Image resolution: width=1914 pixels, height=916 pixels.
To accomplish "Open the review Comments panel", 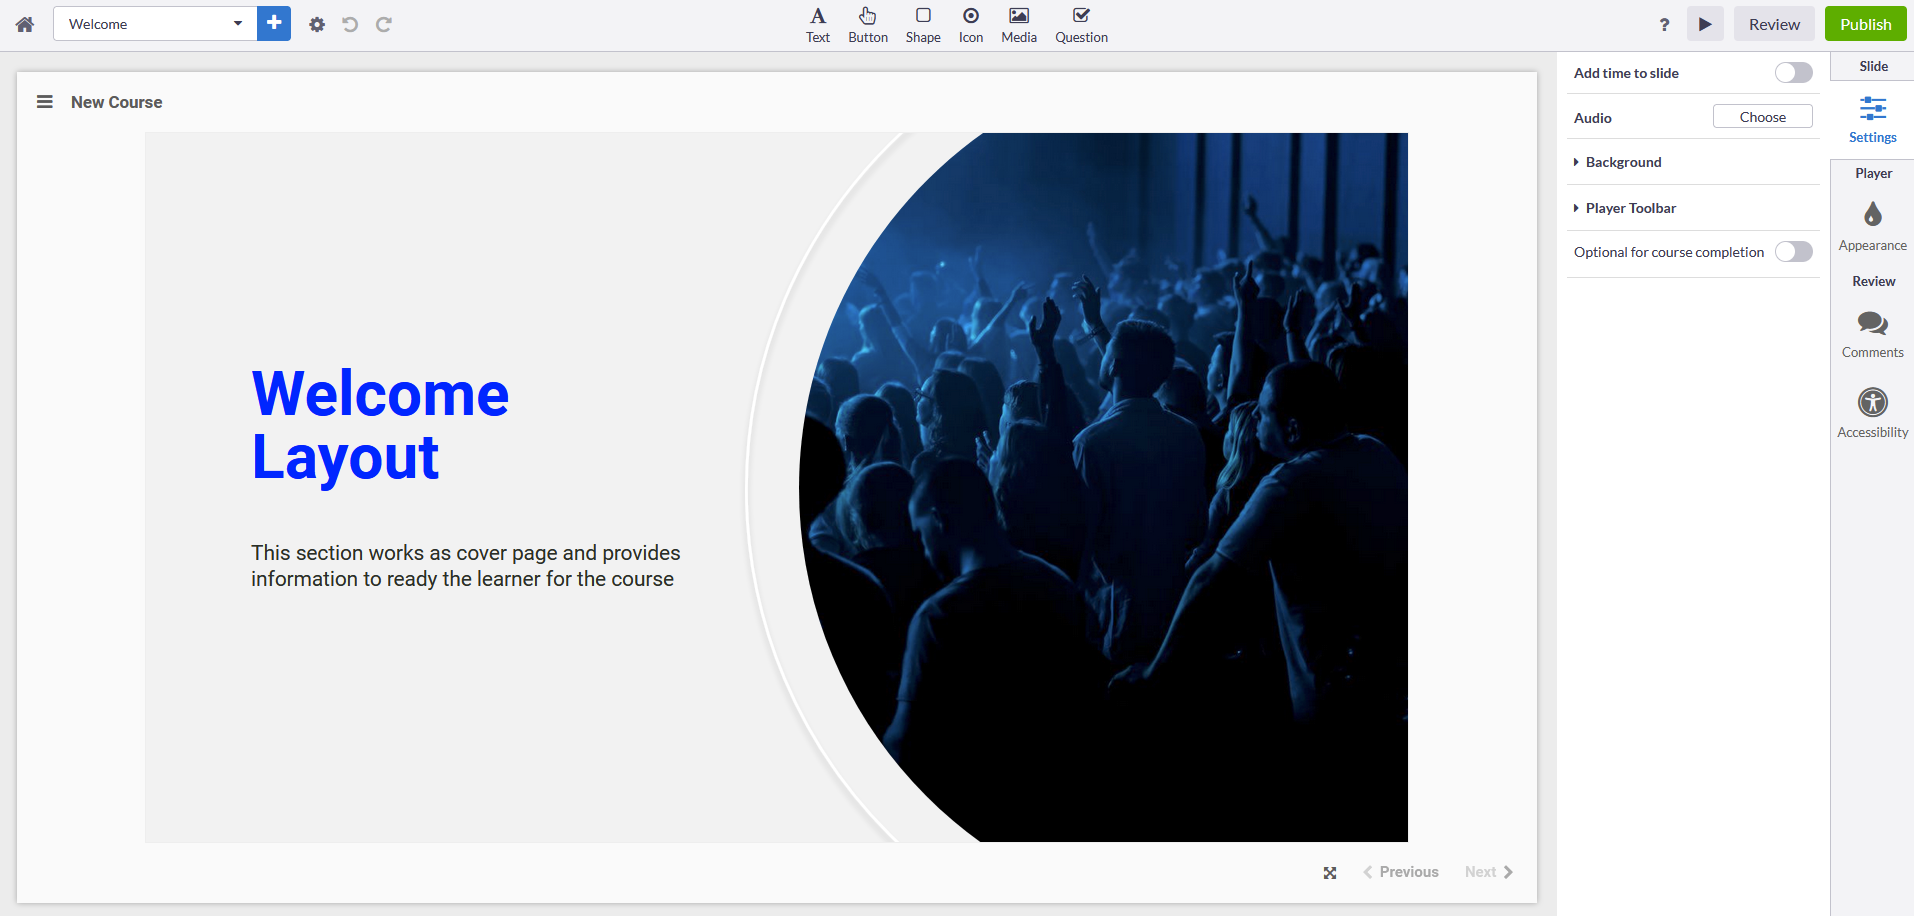I will click(x=1872, y=335).
